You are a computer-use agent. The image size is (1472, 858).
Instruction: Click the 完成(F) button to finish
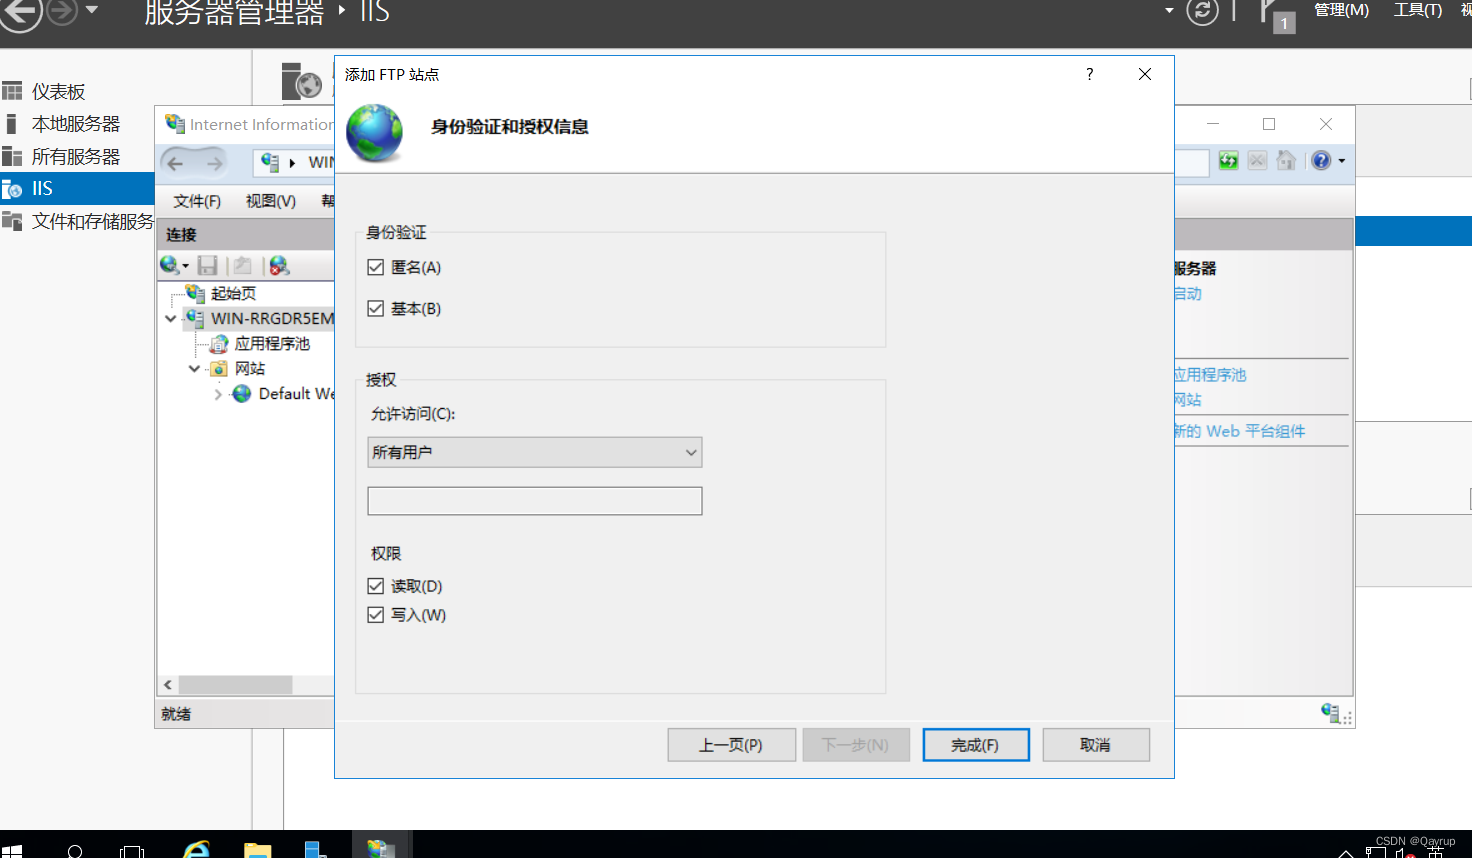pos(975,744)
